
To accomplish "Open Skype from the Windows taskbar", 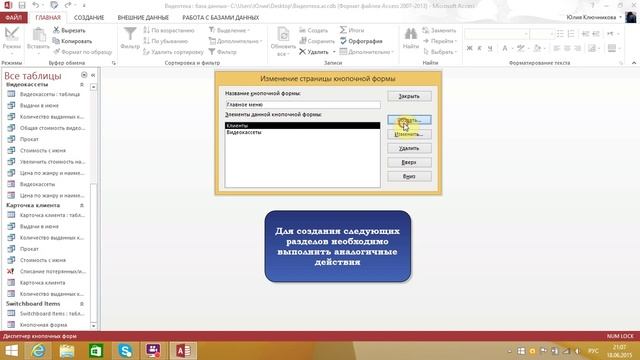I will pos(125,350).
